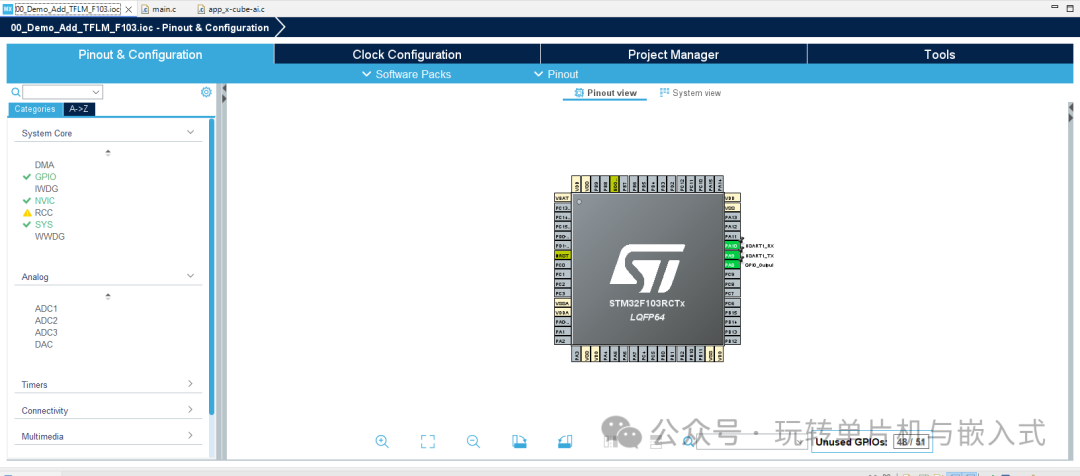Show the Categories list tab
Viewport: 1080px width, 476px height.
35,109
